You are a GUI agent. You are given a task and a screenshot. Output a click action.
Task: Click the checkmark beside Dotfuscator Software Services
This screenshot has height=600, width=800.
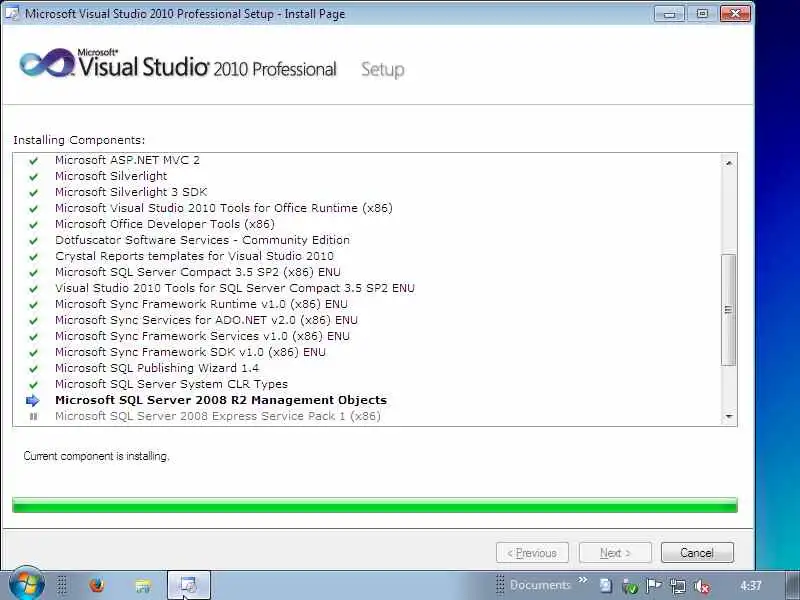coord(33,241)
